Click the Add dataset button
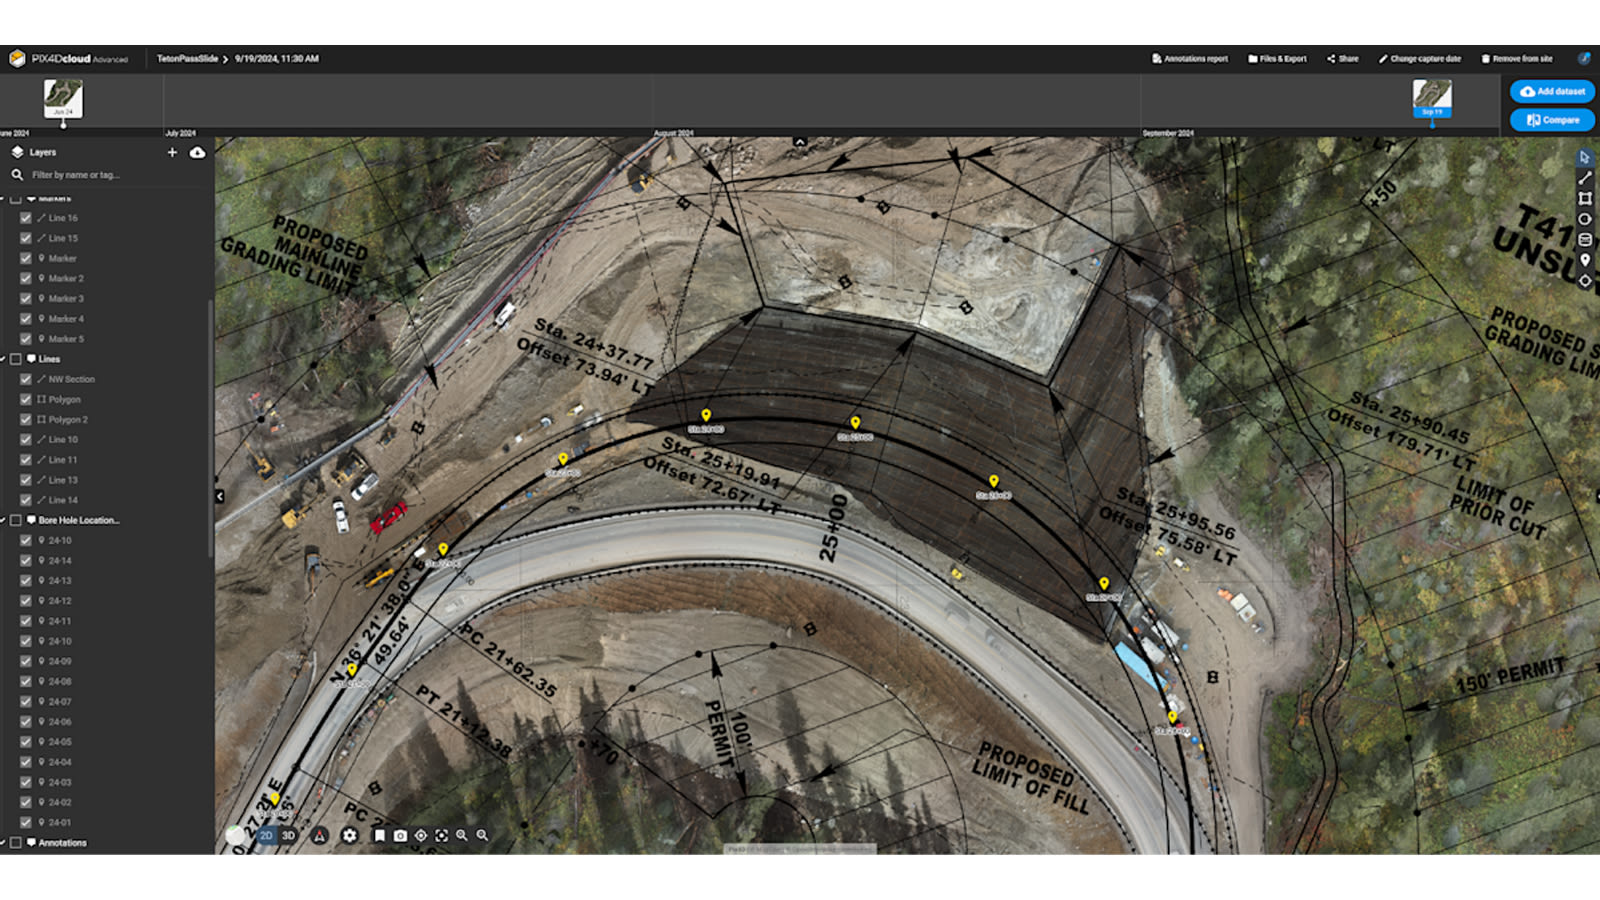 1551,91
